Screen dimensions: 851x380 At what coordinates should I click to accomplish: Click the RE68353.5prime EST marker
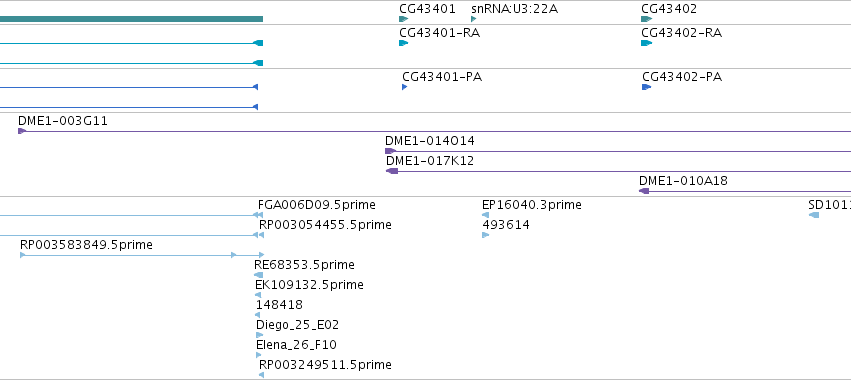(x=258, y=275)
